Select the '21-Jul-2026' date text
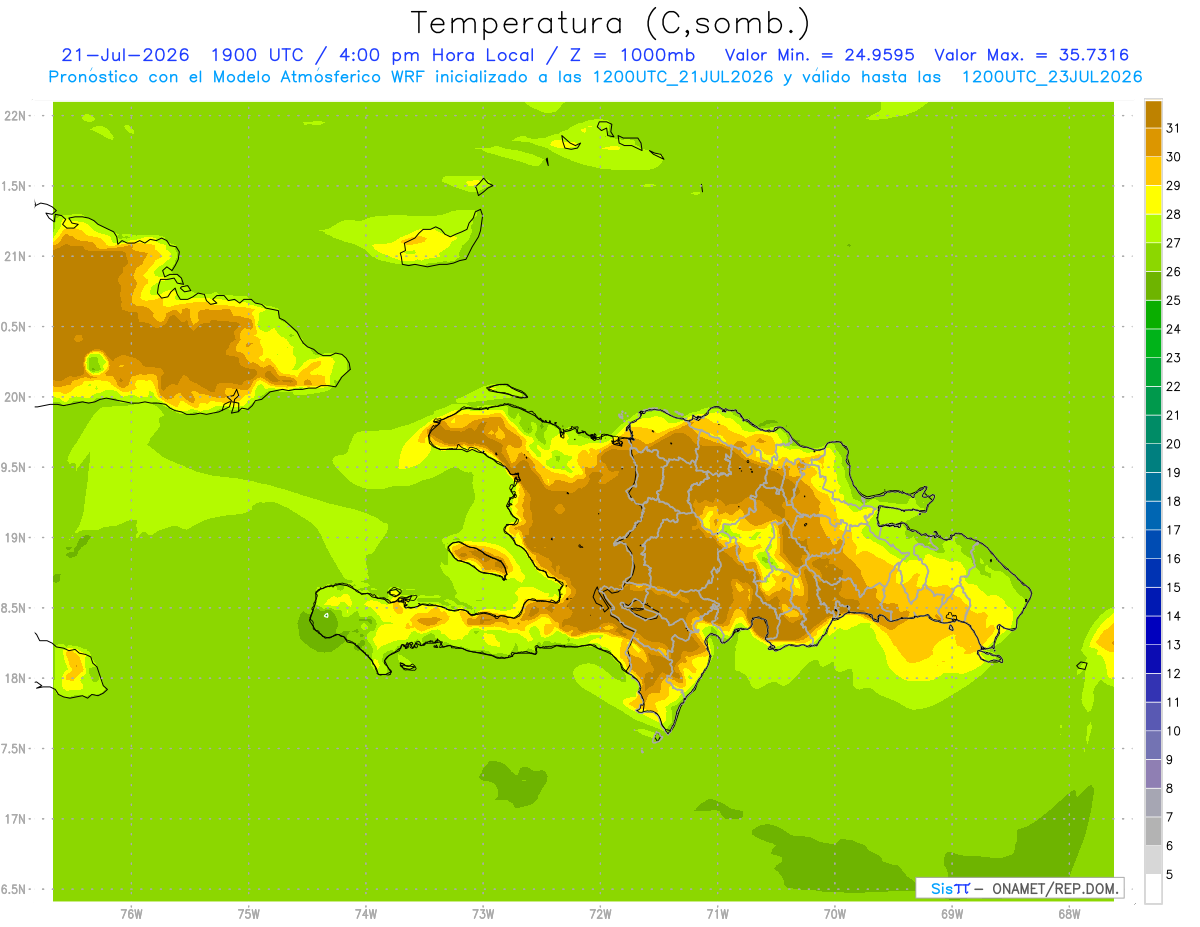This screenshot has height=927, width=1200. [x=125, y=55]
